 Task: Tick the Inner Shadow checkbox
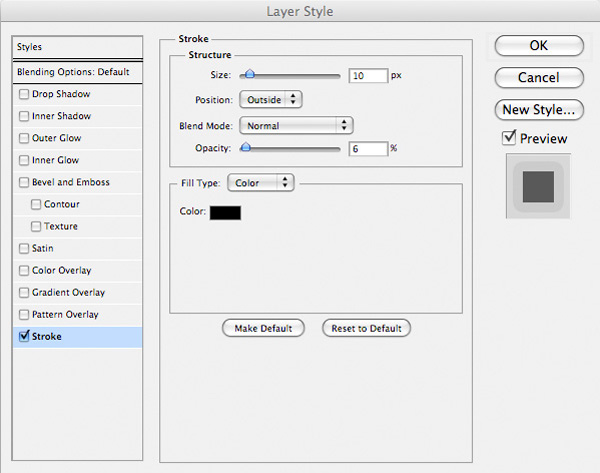click(x=24, y=116)
